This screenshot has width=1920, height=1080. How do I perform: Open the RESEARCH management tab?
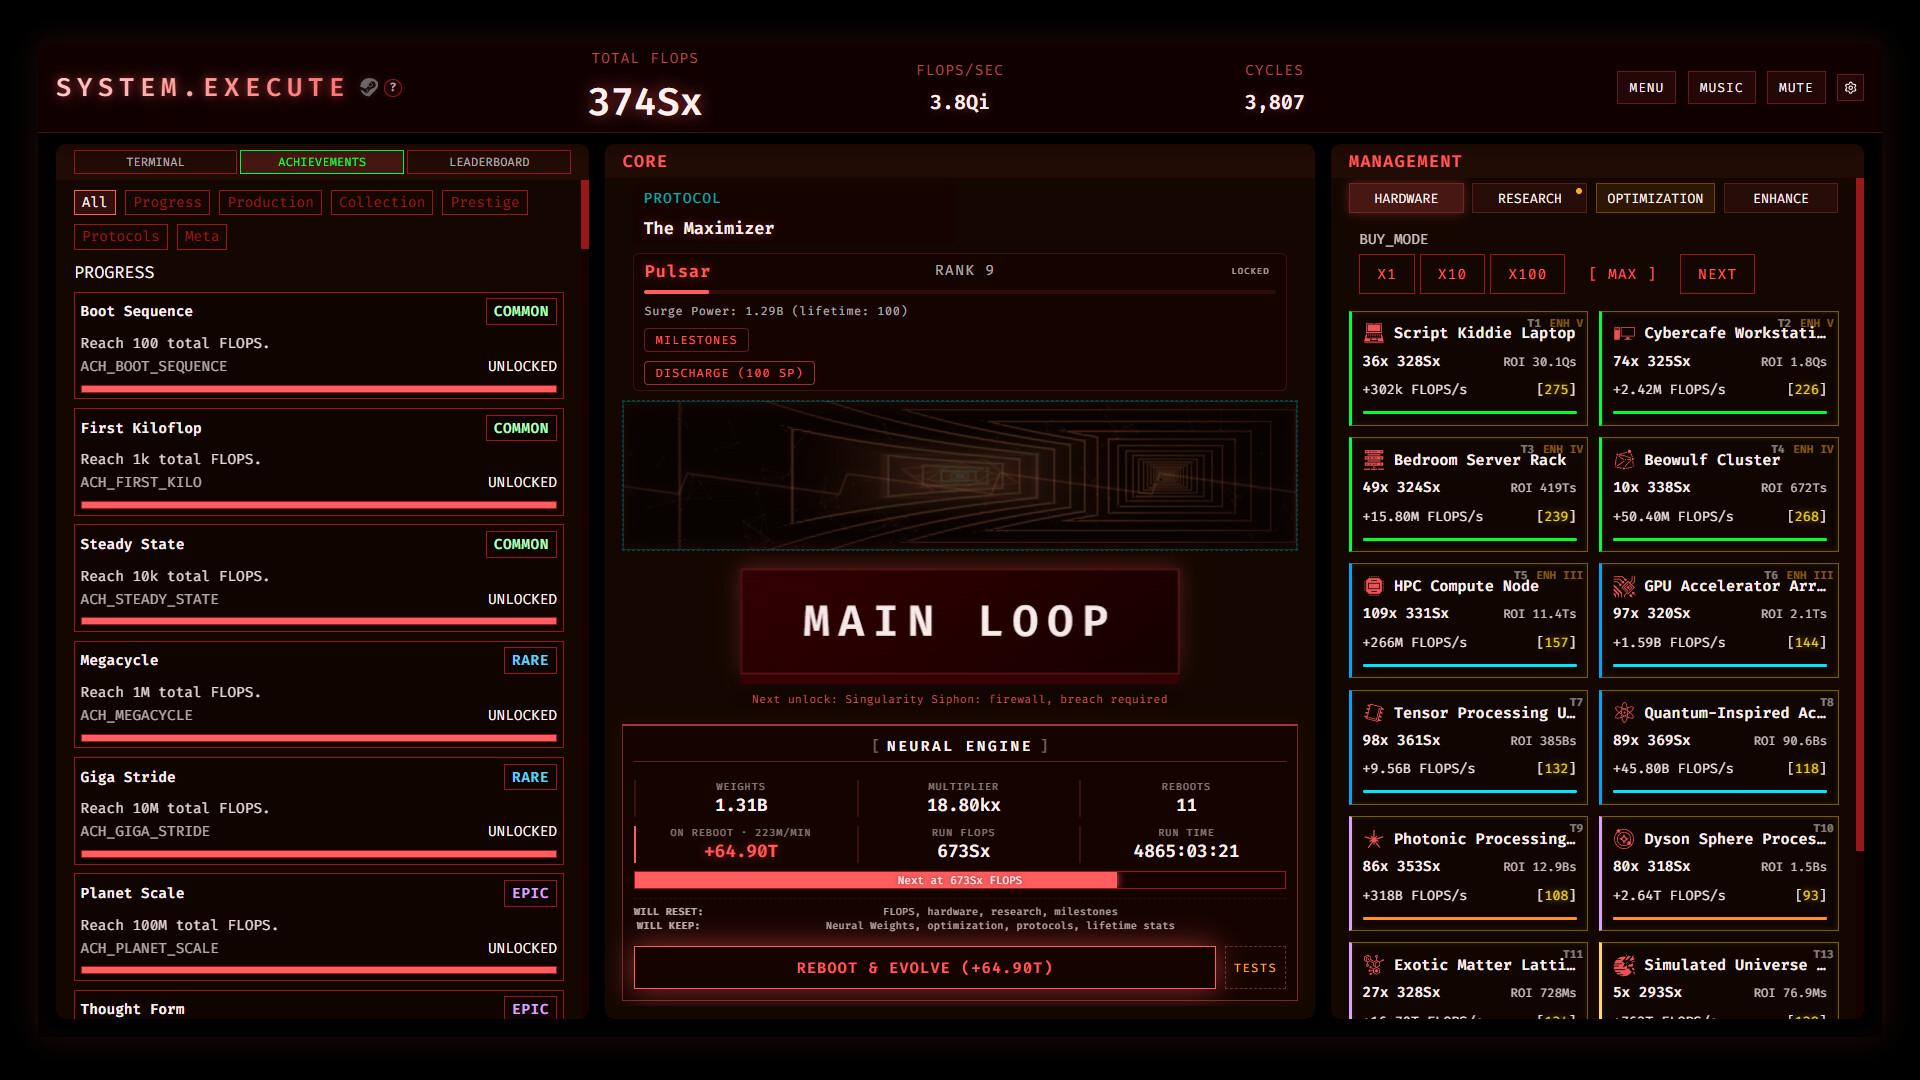click(x=1529, y=198)
